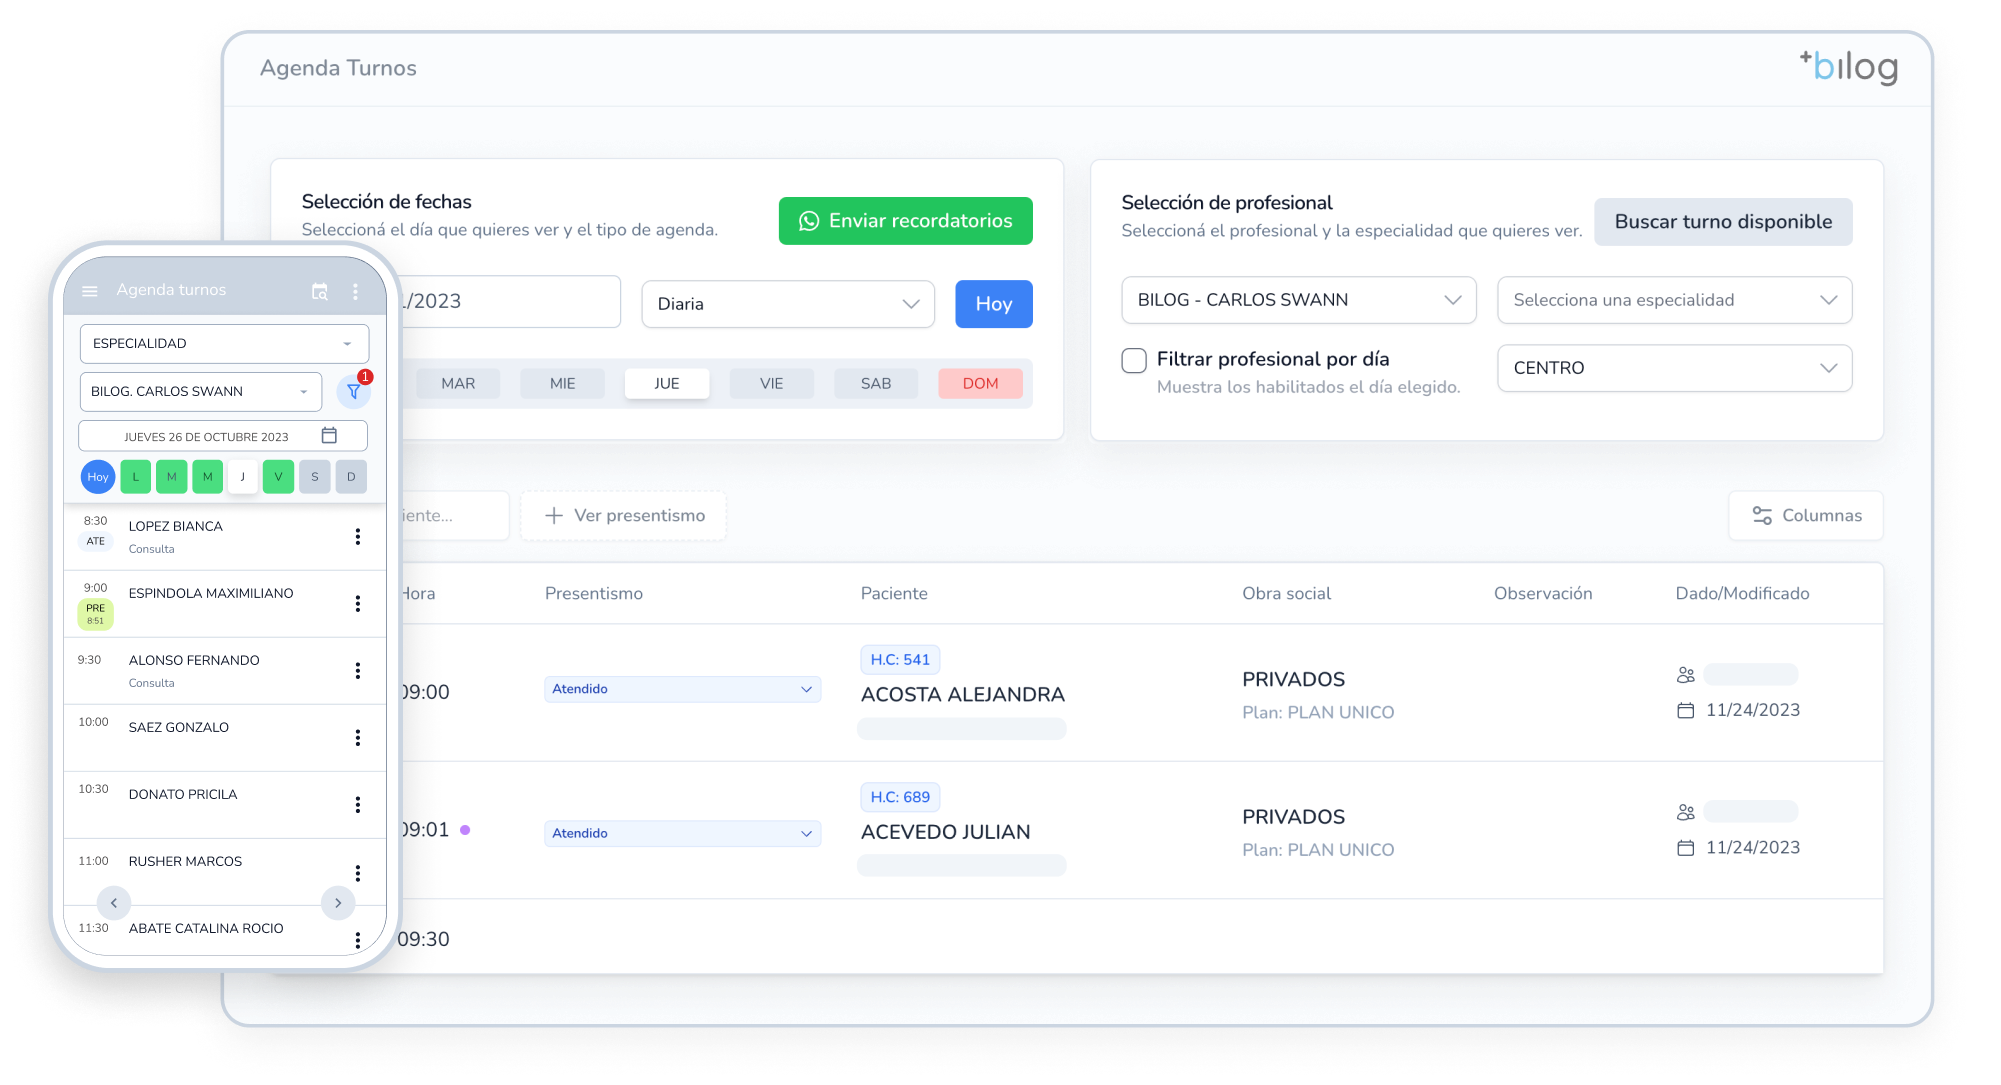Click the right arrow at bottom of phone screen
This screenshot has height=1085, width=2001.
click(x=338, y=902)
